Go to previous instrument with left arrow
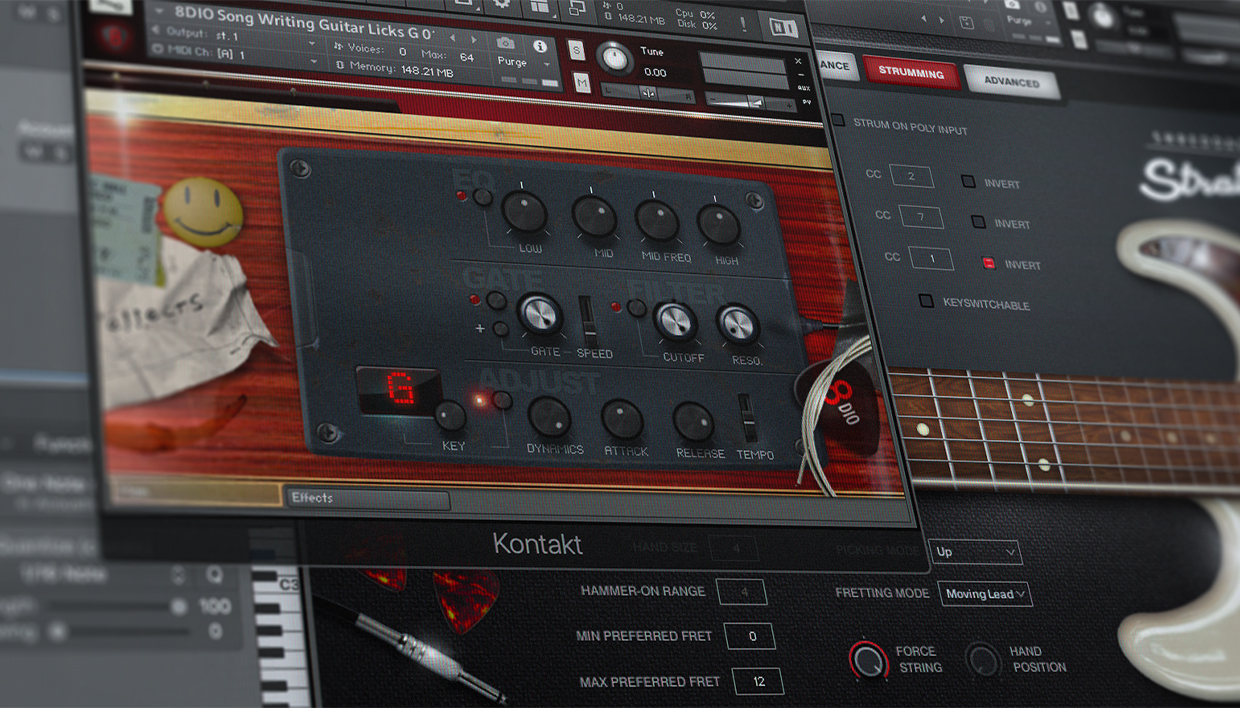1240x708 pixels. click(455, 39)
